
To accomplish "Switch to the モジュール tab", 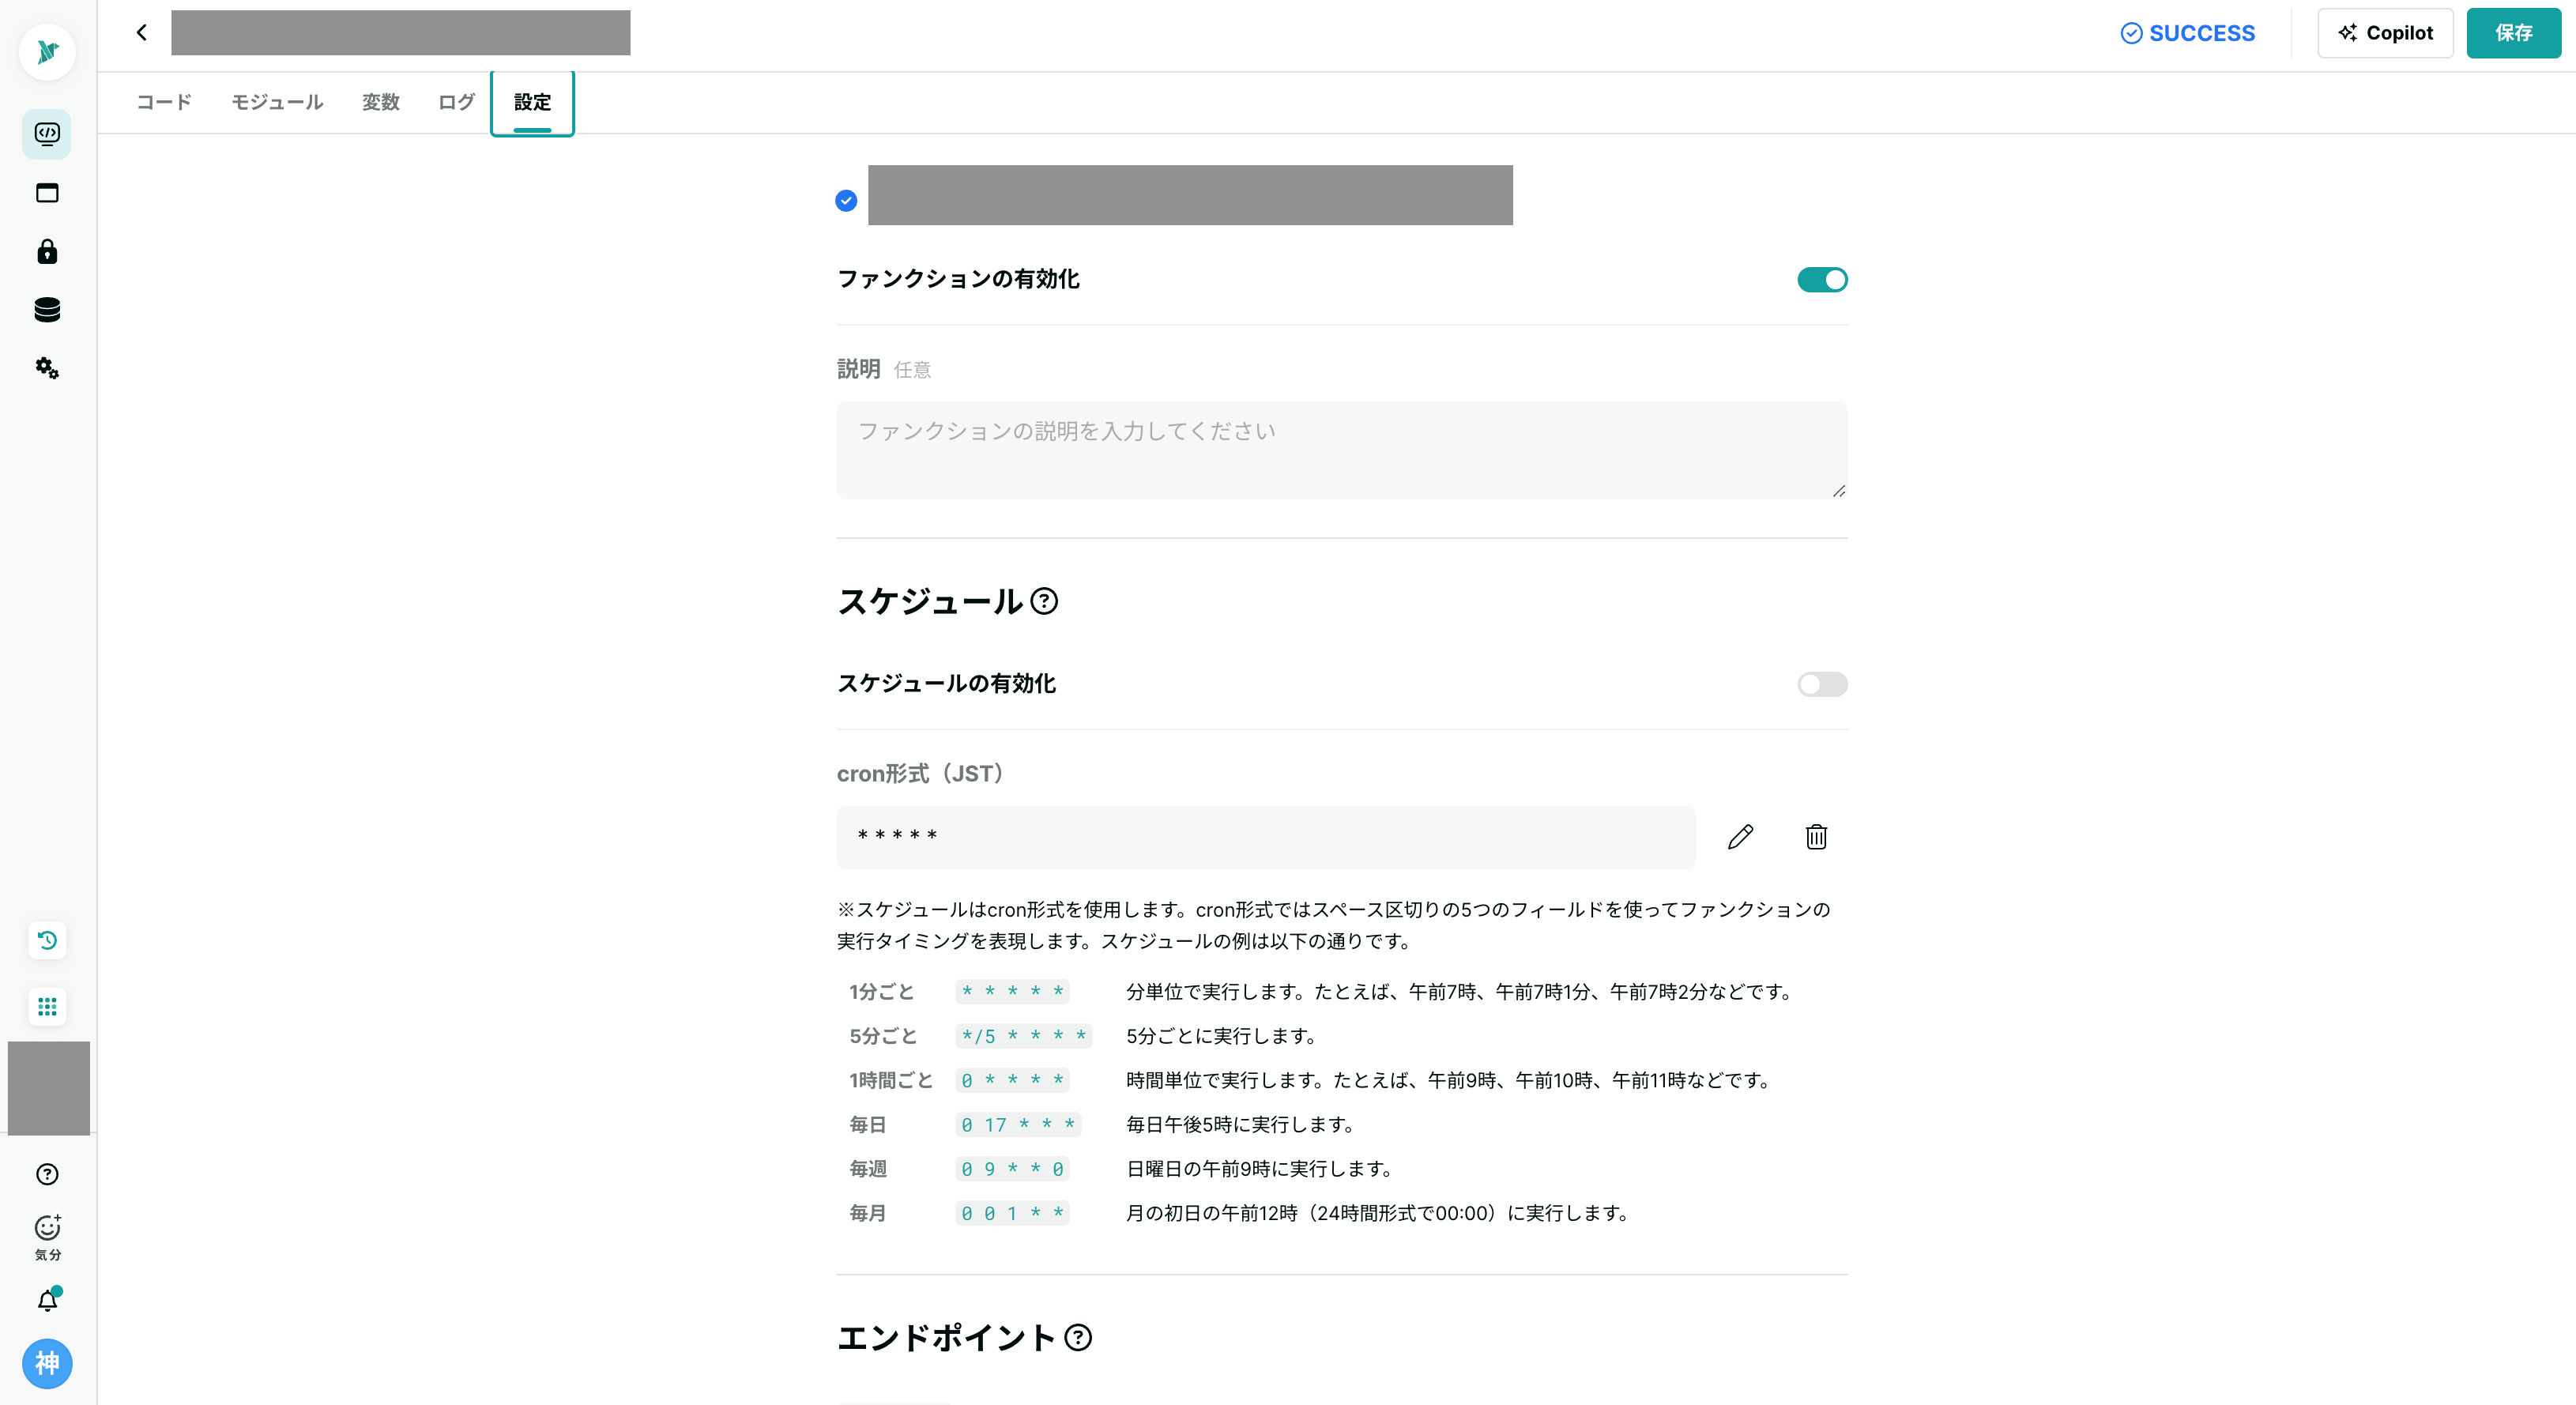I will pos(277,102).
